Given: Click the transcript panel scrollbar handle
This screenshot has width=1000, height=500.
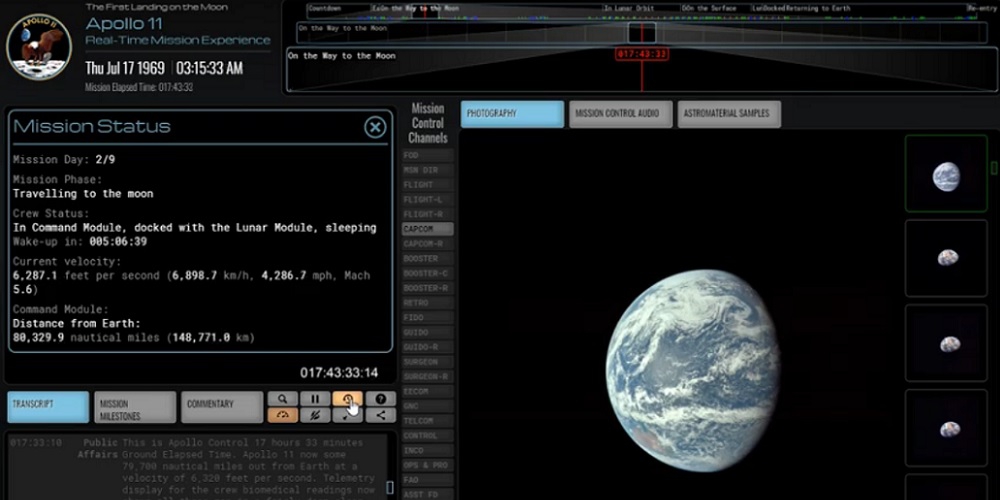Looking at the screenshot, I should (x=390, y=488).
